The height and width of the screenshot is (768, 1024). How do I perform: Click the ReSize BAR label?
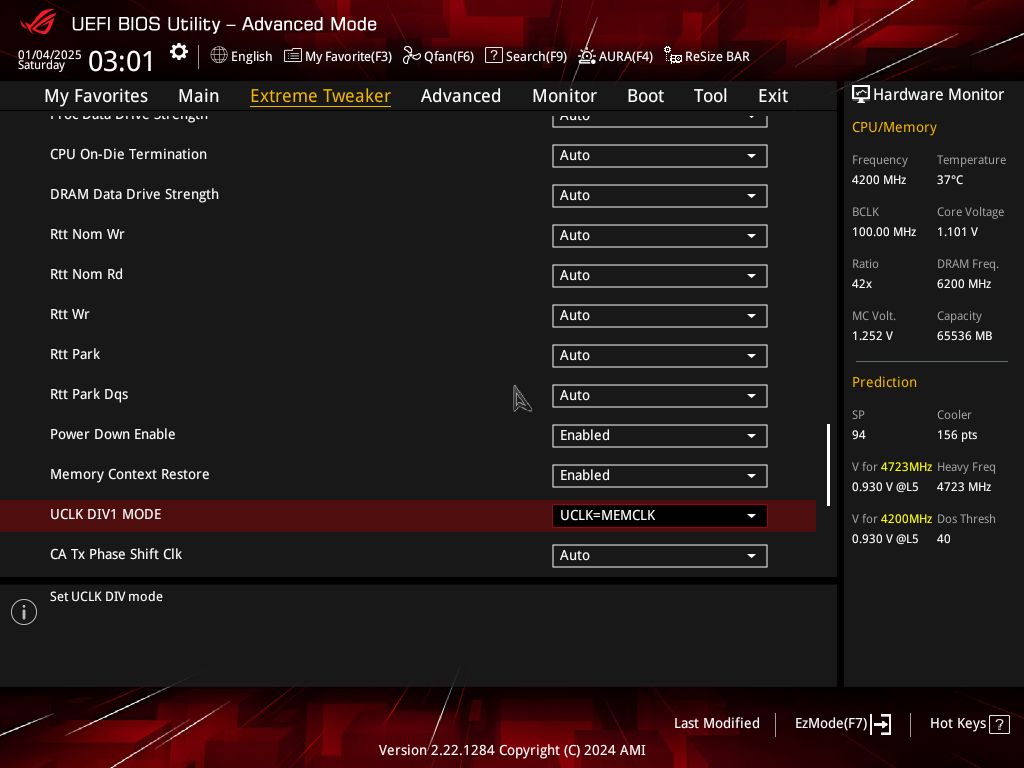(x=717, y=57)
